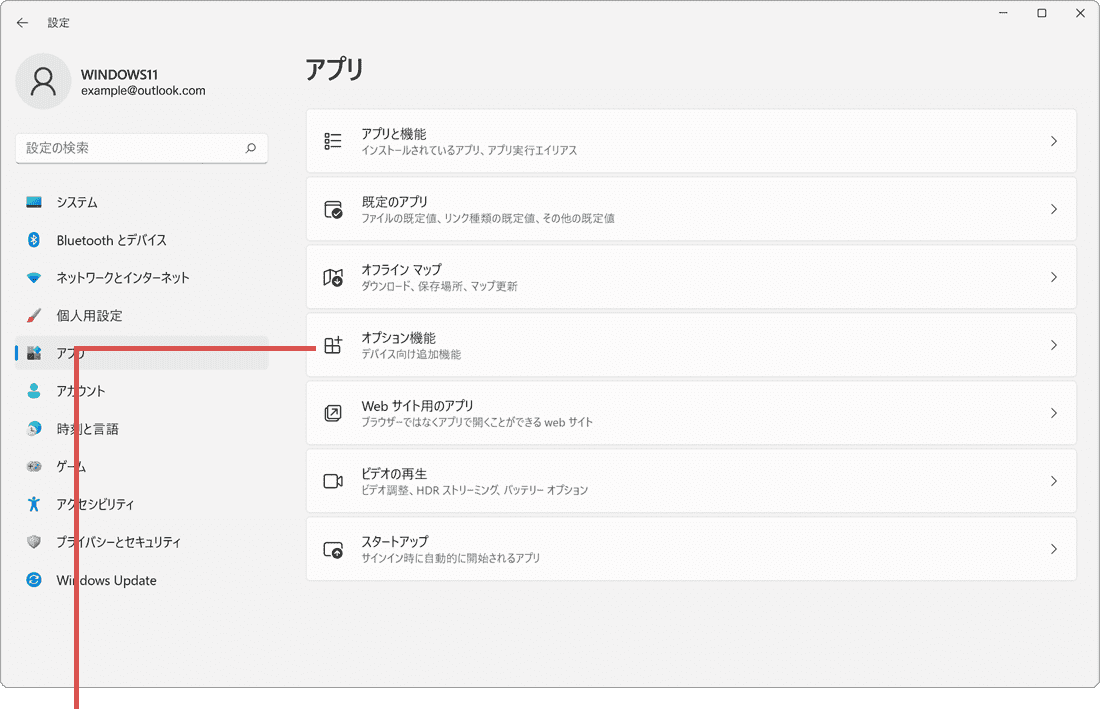This screenshot has height=709, width=1100.
Task: Click the search magnifier icon
Action: 252,148
